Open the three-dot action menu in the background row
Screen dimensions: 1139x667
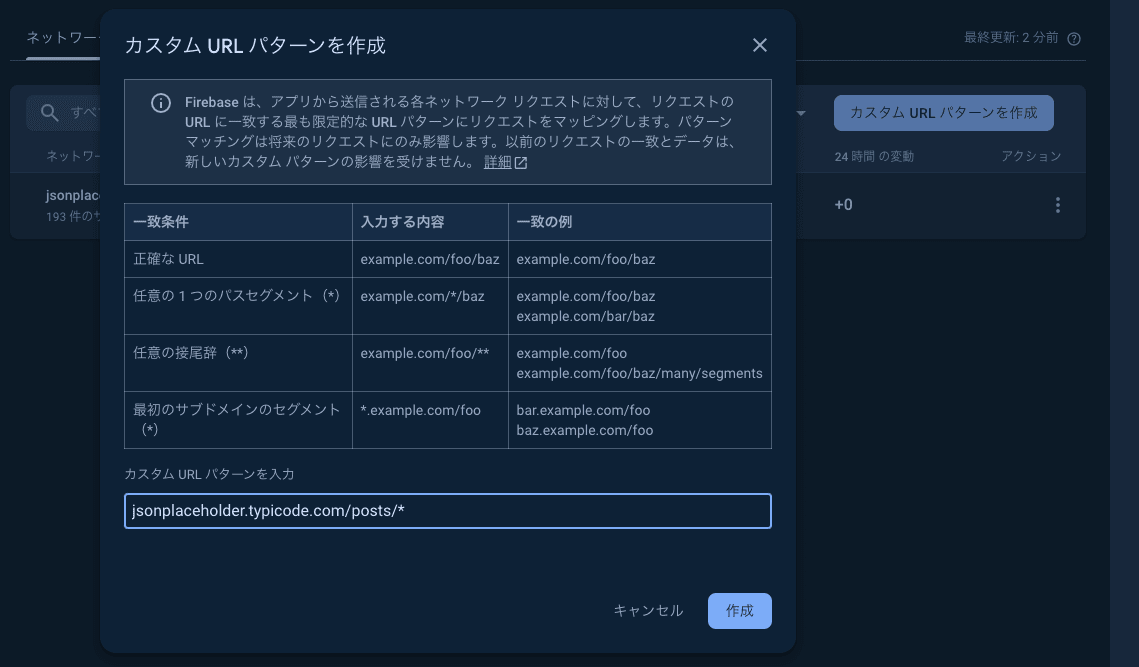(x=1058, y=205)
